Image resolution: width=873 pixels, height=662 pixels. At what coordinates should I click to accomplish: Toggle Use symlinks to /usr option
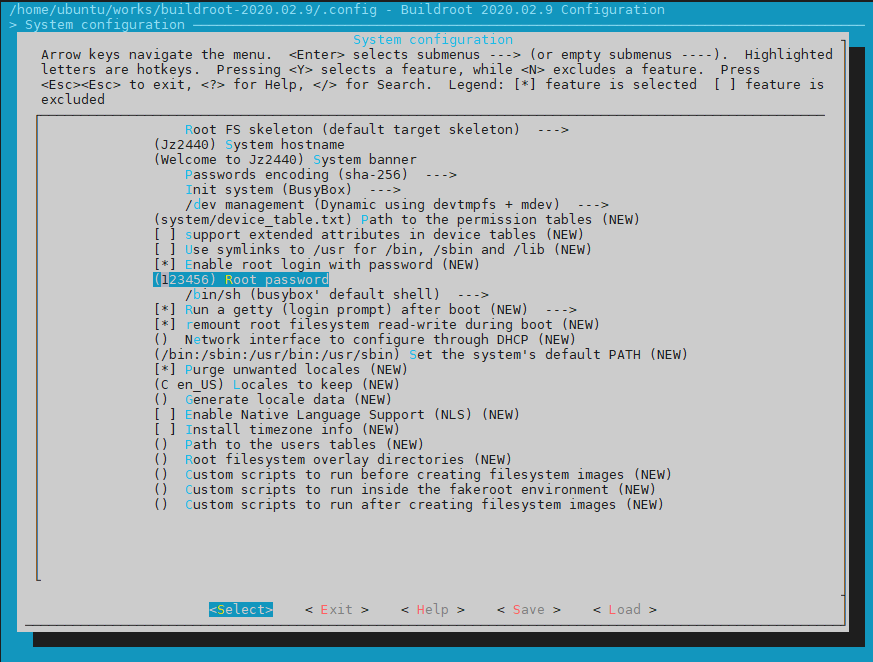pyautogui.click(x=373, y=249)
